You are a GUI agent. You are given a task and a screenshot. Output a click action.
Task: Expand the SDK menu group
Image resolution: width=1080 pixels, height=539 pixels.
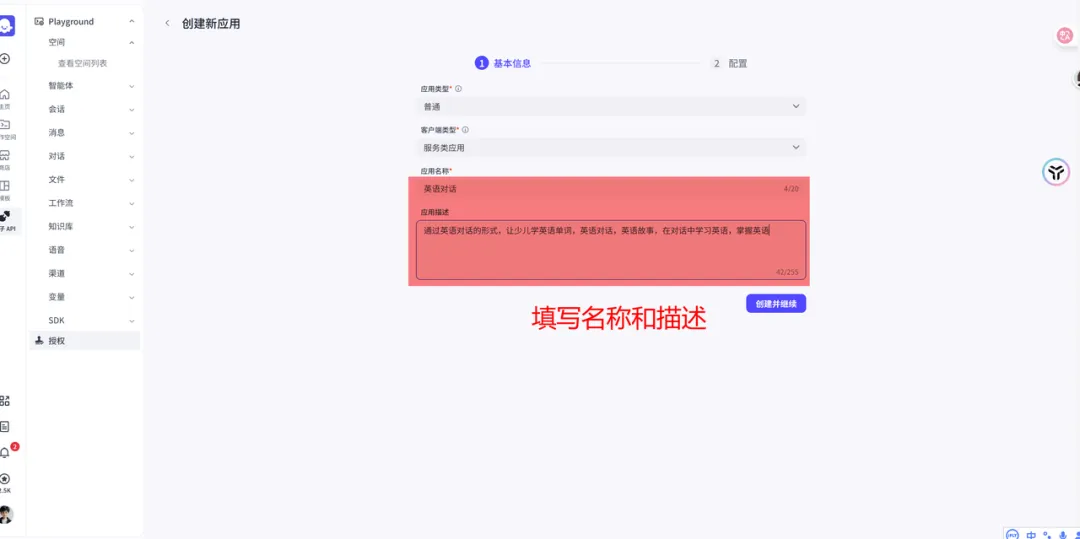coord(132,321)
